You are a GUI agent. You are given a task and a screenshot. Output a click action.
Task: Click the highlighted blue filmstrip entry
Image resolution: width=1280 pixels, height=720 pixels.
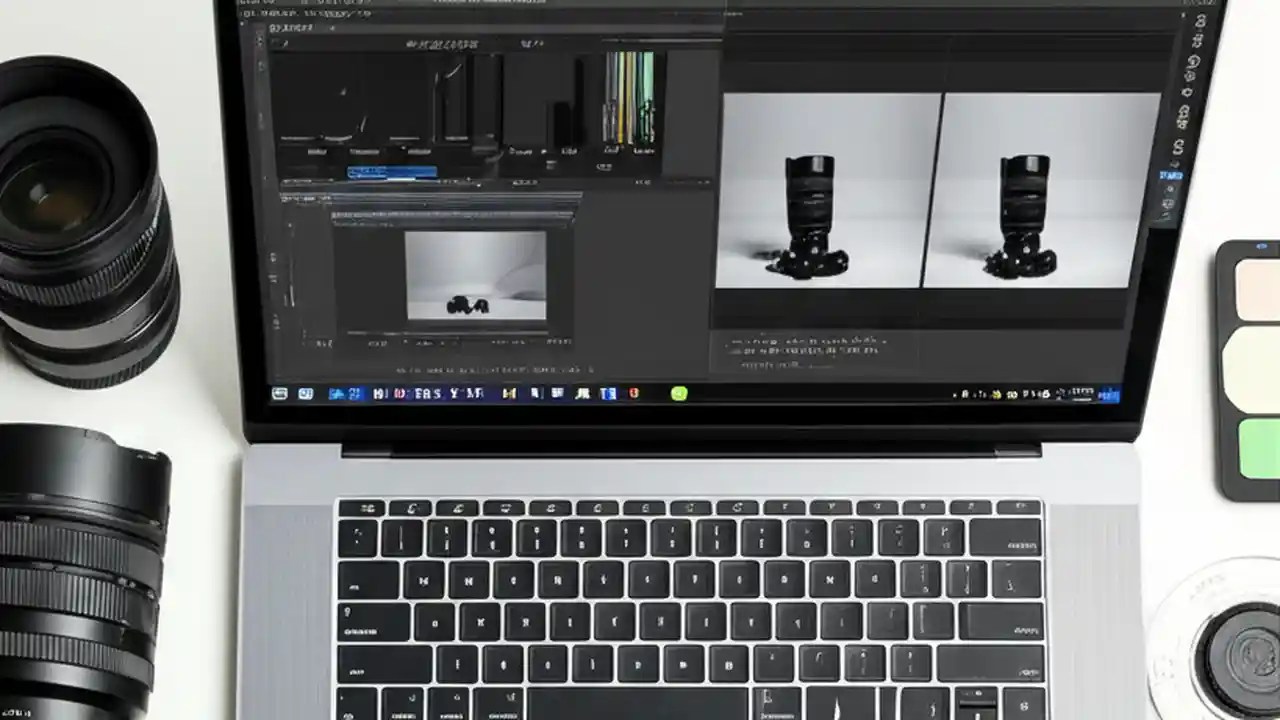coord(390,172)
